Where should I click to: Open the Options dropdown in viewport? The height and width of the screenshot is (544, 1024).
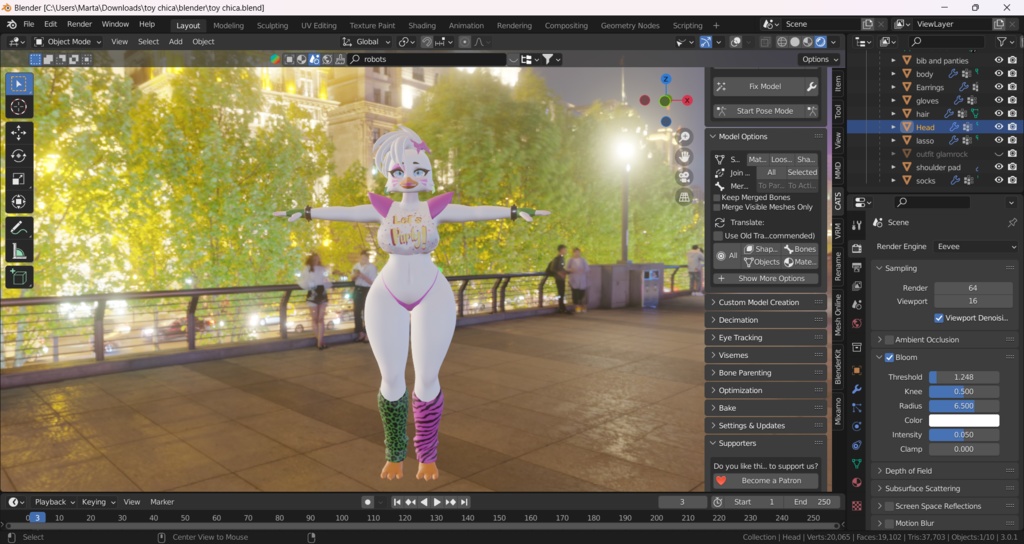tap(819, 59)
